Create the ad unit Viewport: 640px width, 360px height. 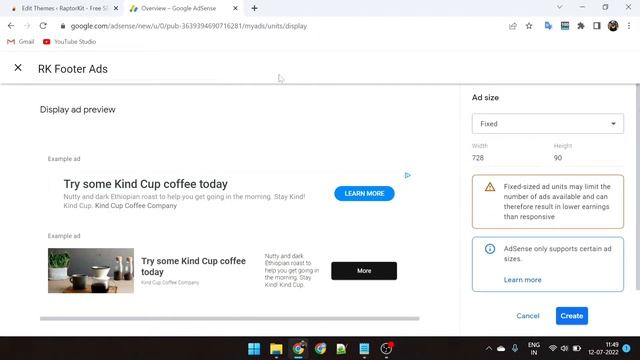pyautogui.click(x=571, y=316)
